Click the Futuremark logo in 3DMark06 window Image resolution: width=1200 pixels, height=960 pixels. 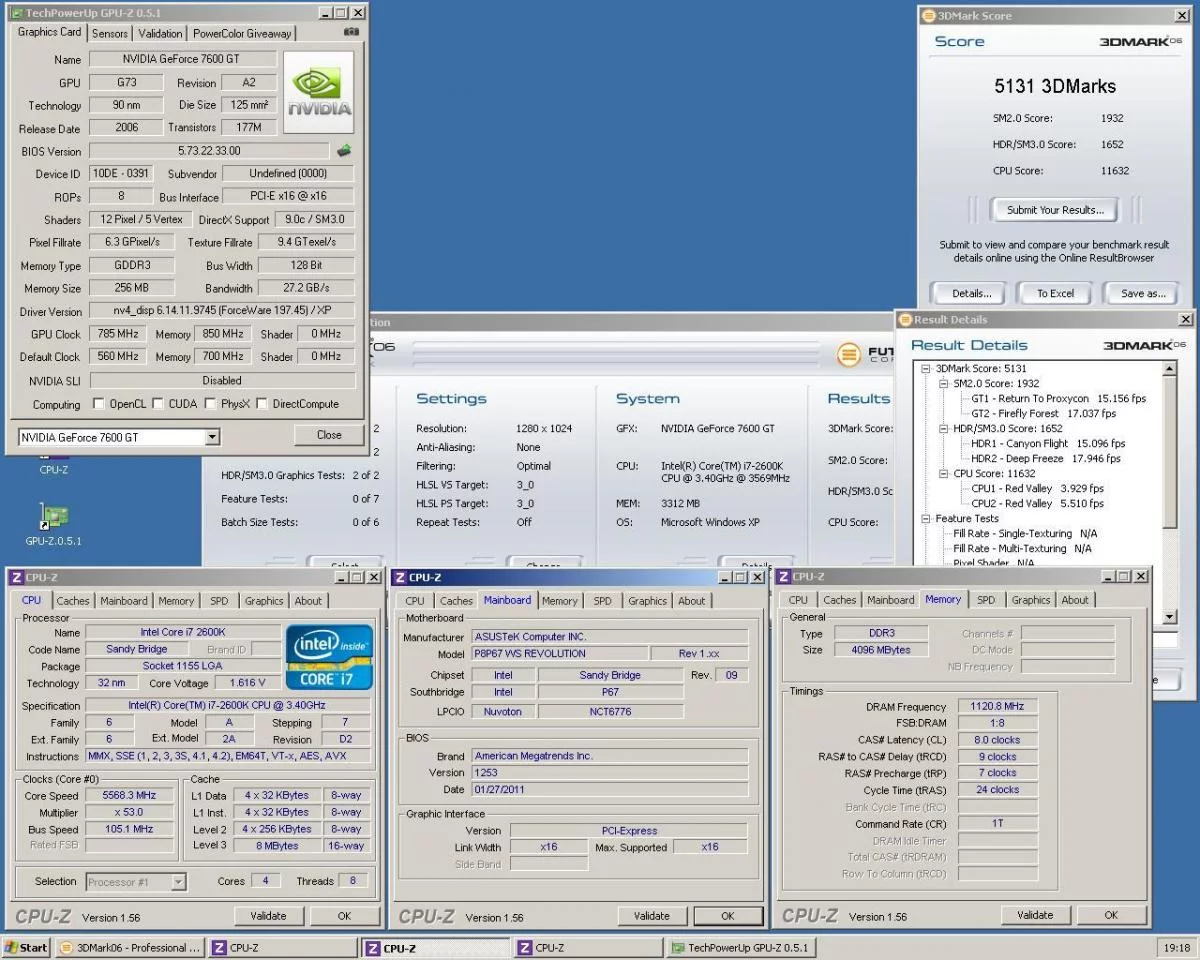click(865, 354)
